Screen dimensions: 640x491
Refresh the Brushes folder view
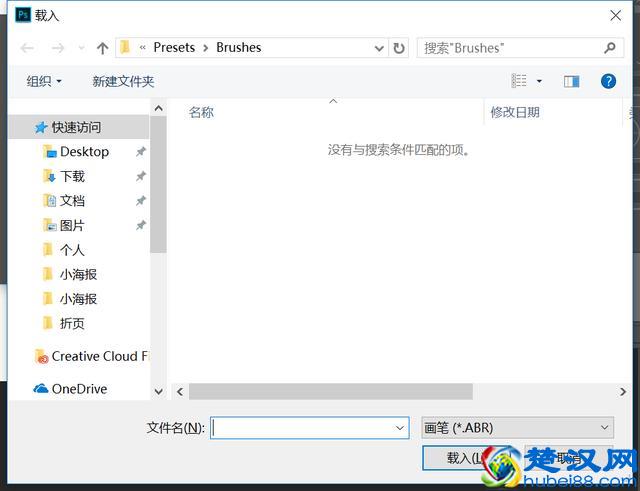coord(399,48)
